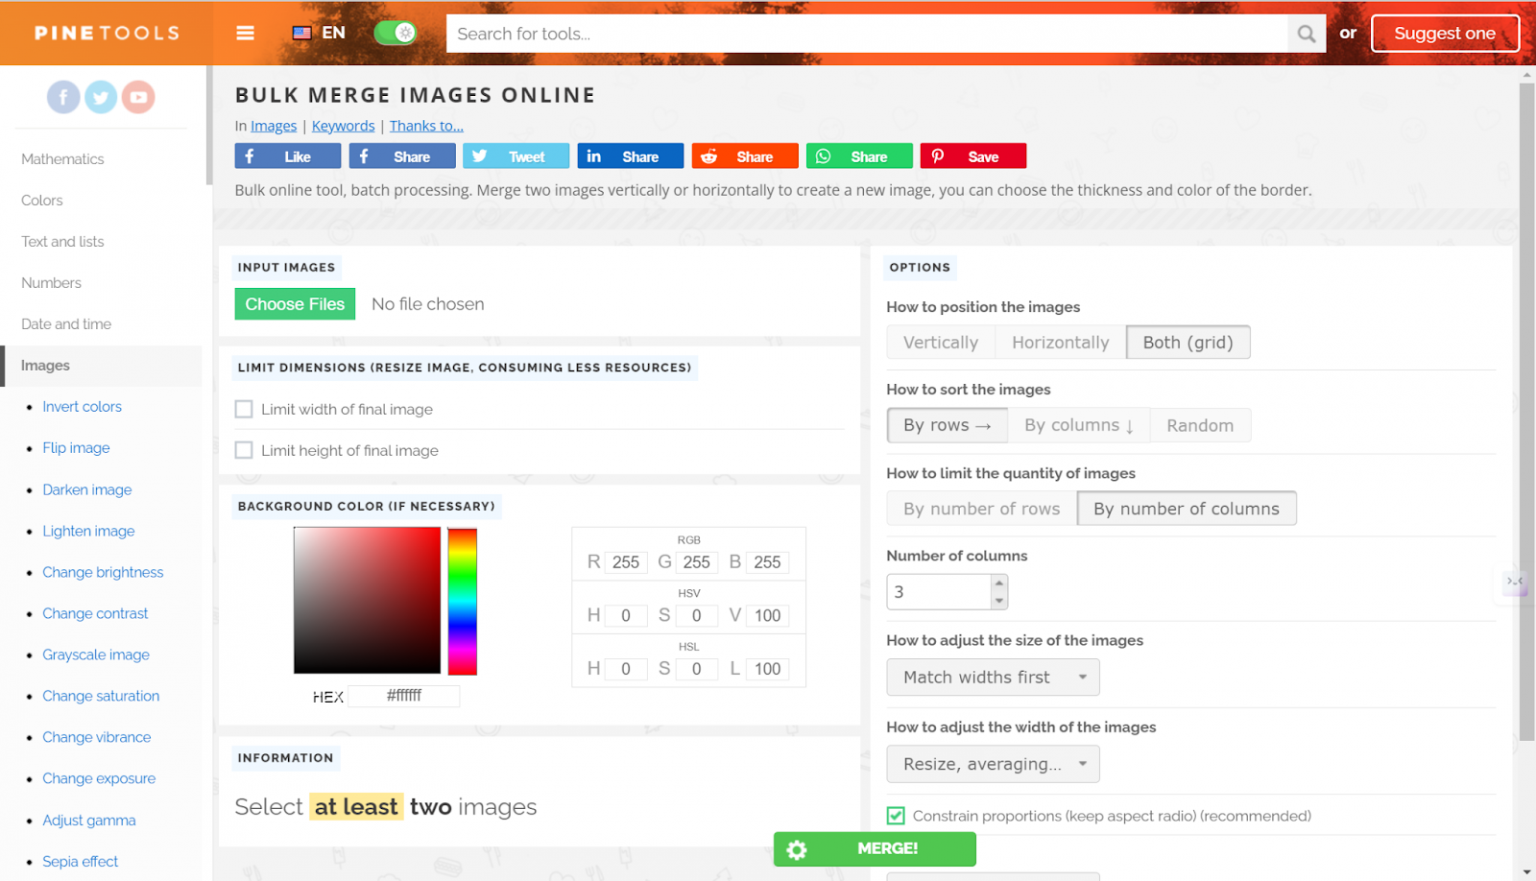Open the Match widths first dropdown
This screenshot has width=1536, height=881.
pyautogui.click(x=992, y=677)
